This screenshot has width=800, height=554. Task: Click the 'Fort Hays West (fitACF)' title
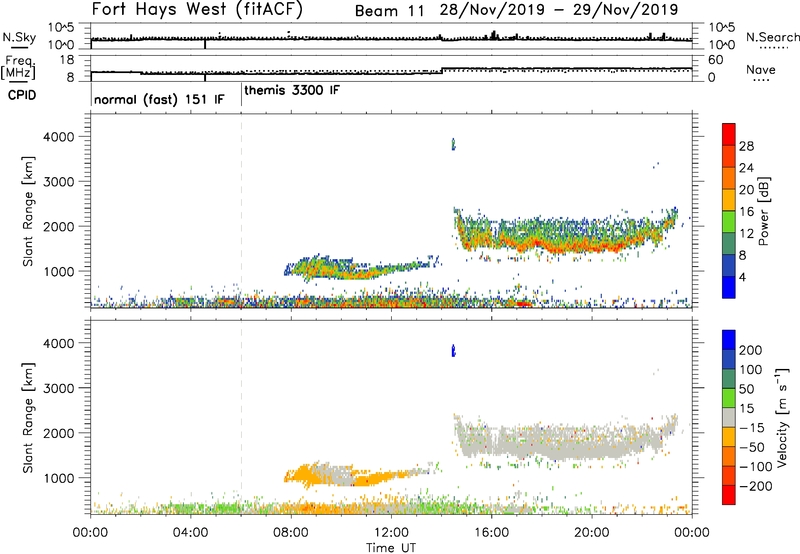[x=197, y=9]
